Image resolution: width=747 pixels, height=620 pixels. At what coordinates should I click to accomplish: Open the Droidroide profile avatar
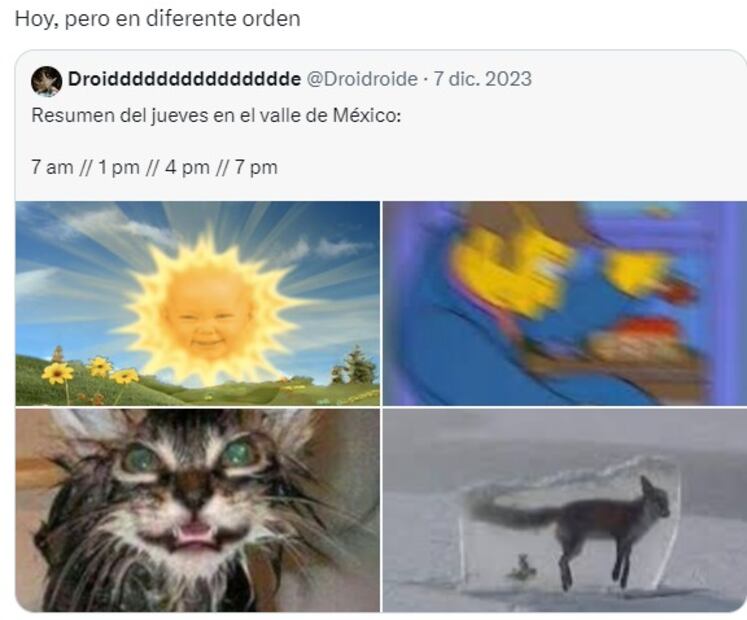pyautogui.click(x=46, y=81)
